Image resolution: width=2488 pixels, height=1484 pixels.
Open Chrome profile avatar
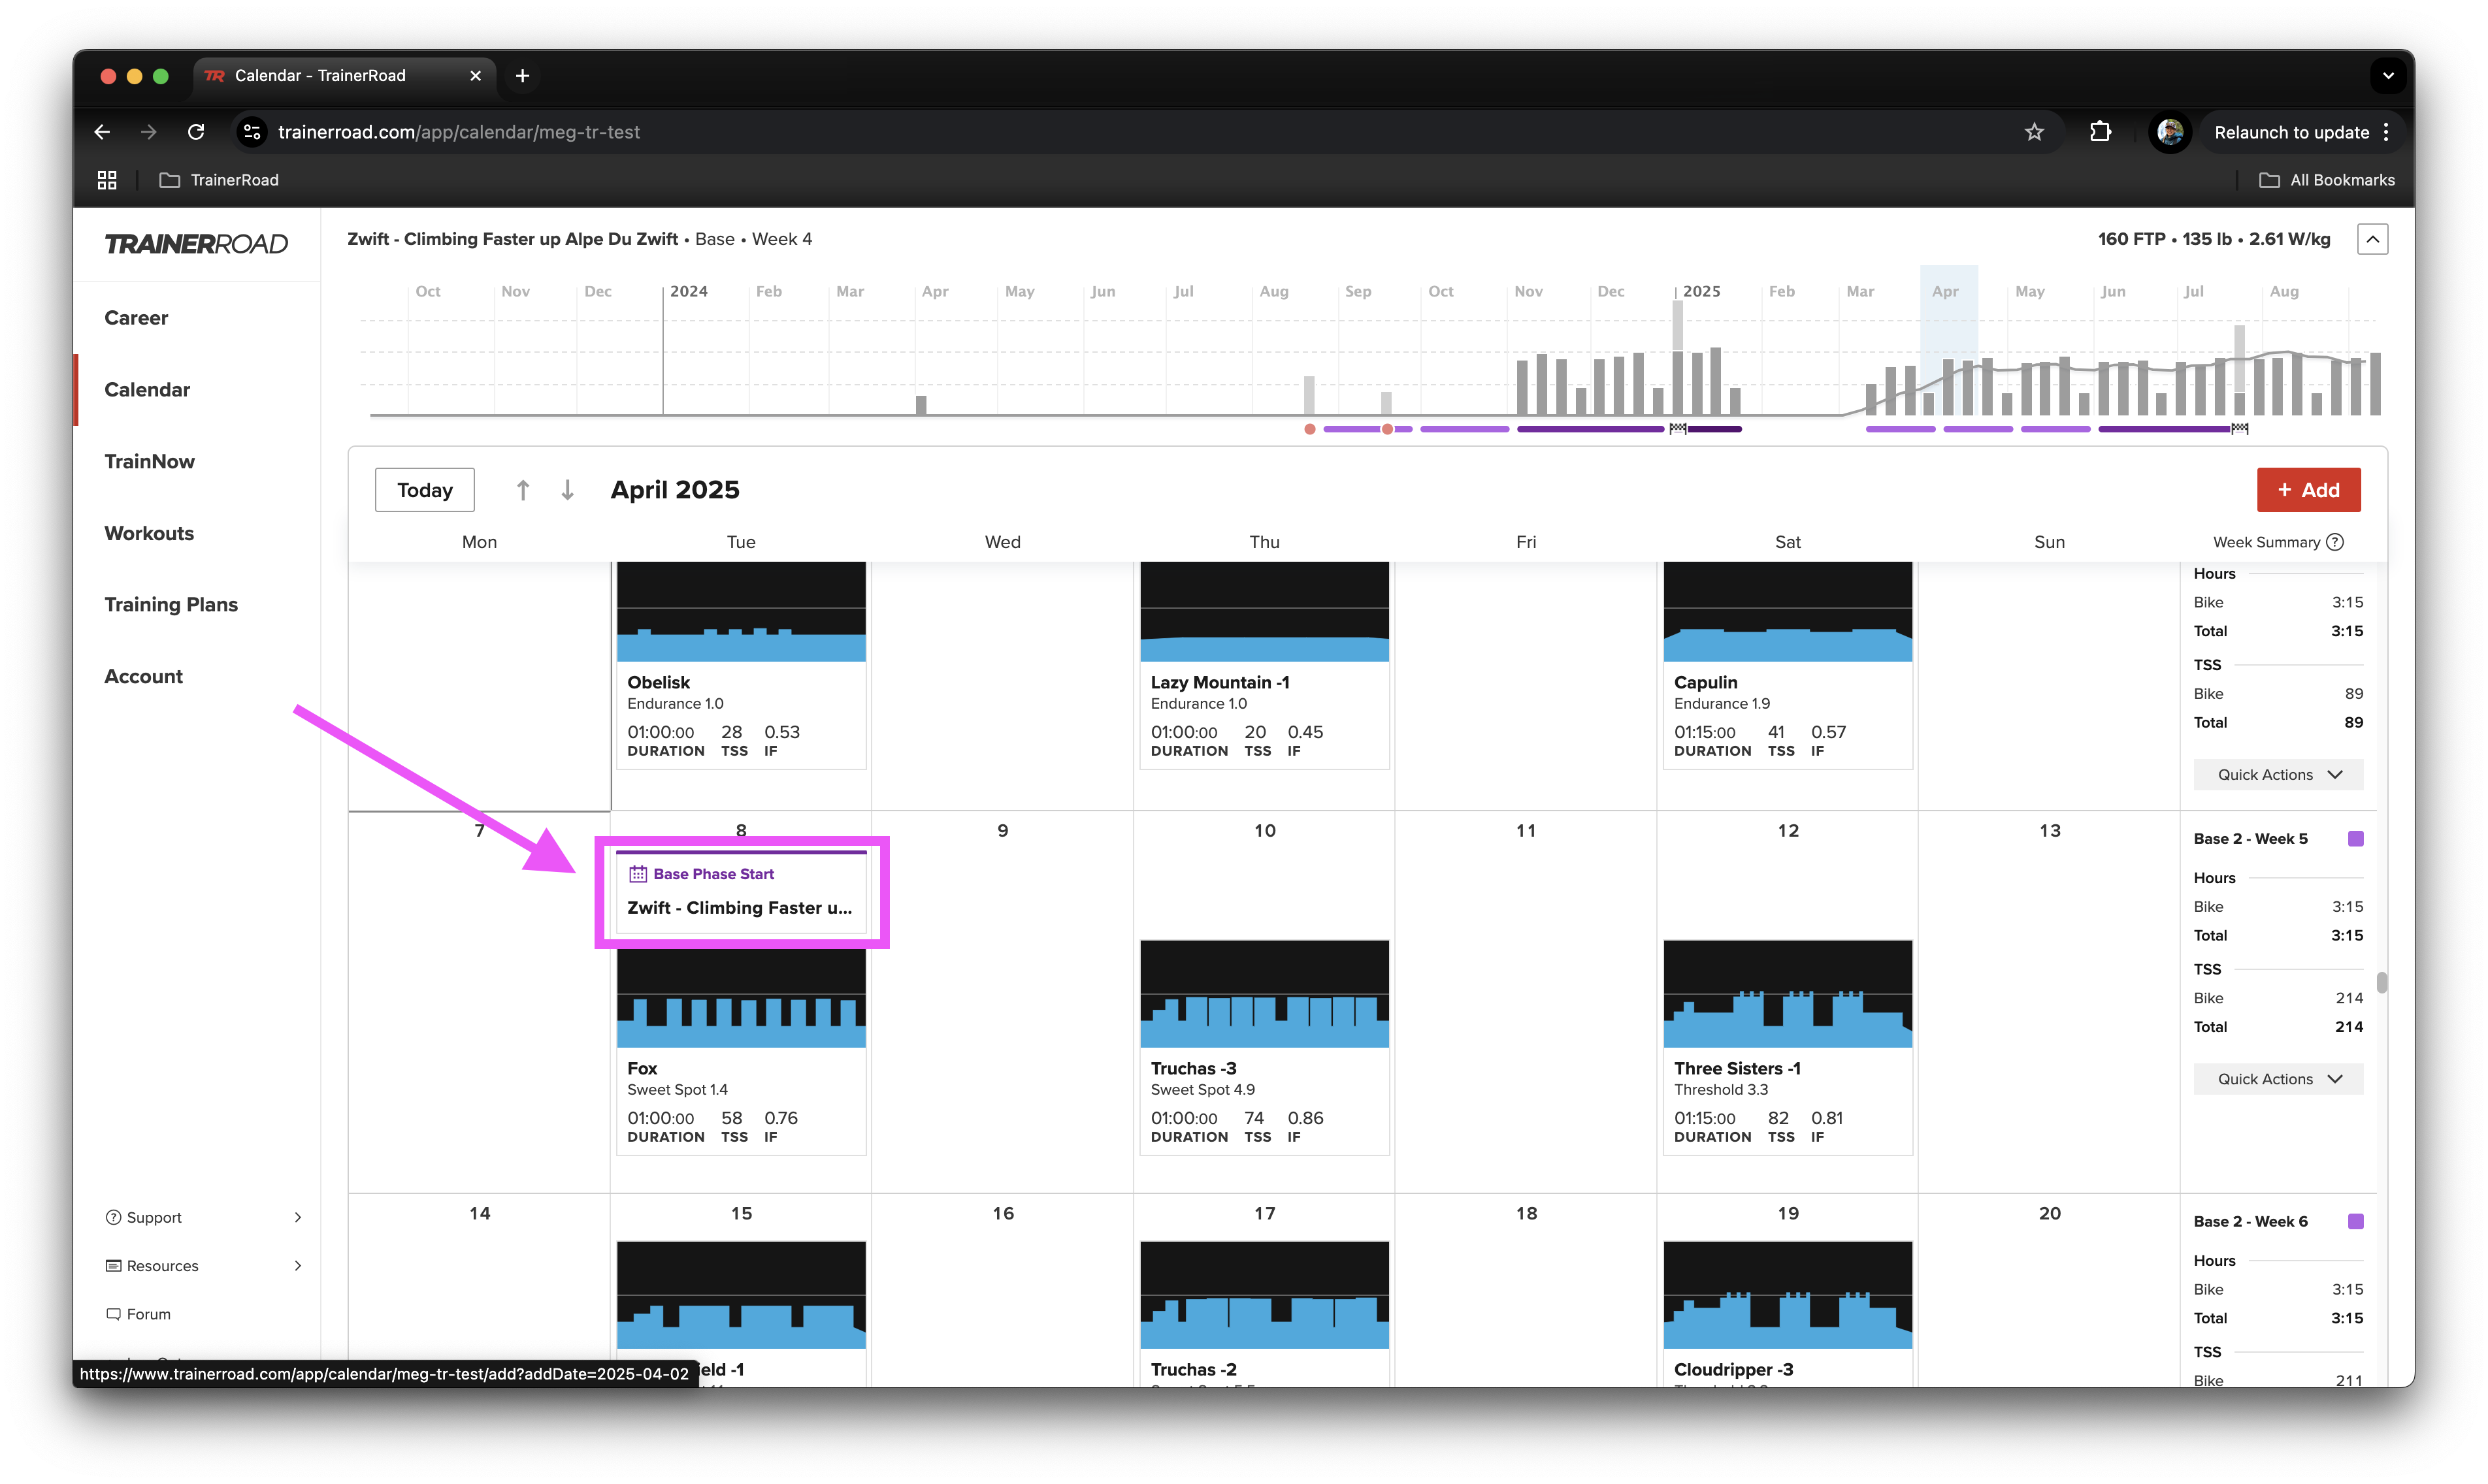[x=2169, y=132]
